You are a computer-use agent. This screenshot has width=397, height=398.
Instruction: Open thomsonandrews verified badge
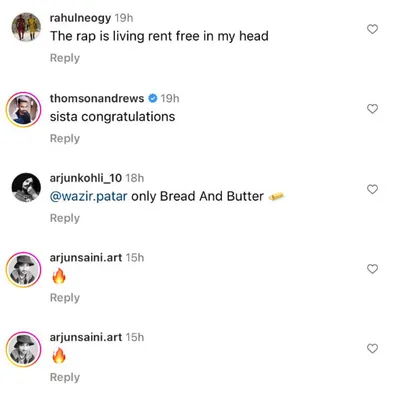(152, 98)
